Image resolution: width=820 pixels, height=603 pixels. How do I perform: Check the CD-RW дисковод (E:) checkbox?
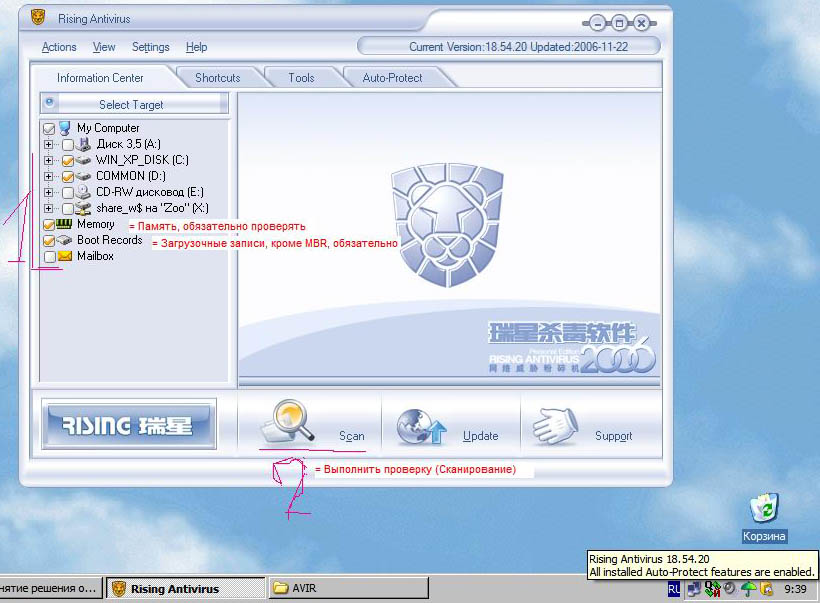67,192
